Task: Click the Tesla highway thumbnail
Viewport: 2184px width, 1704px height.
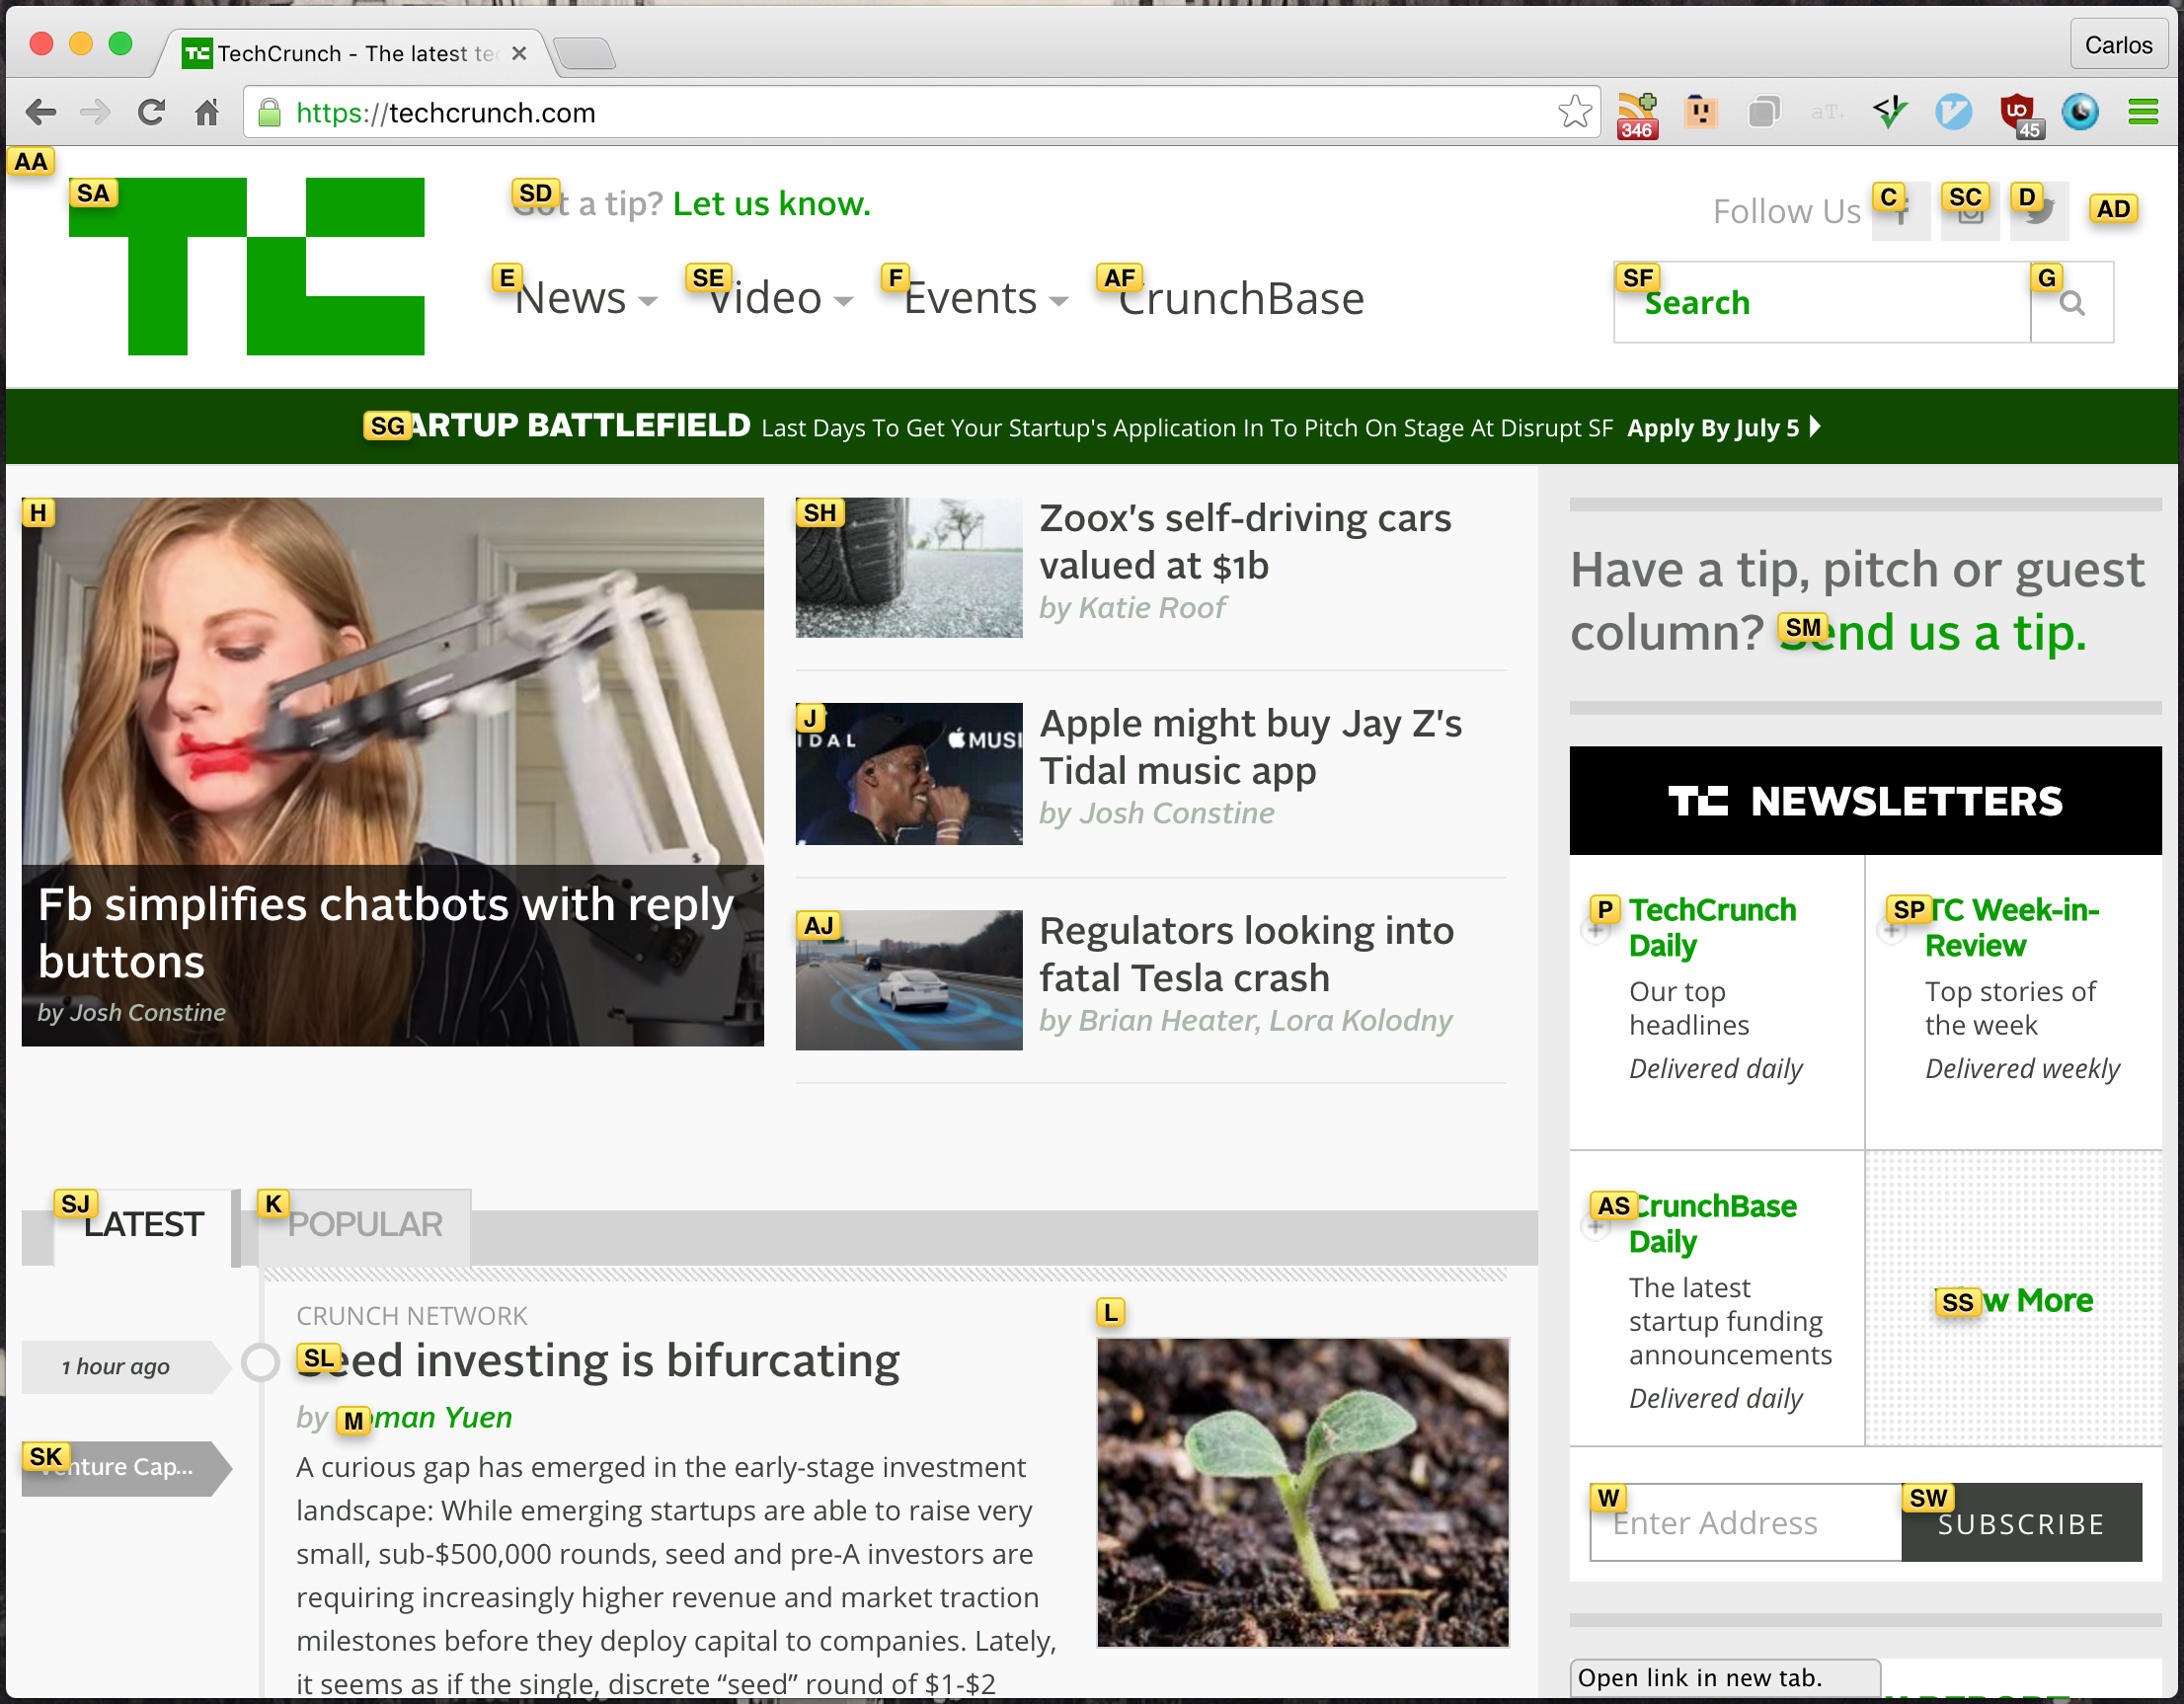Action: (x=909, y=980)
